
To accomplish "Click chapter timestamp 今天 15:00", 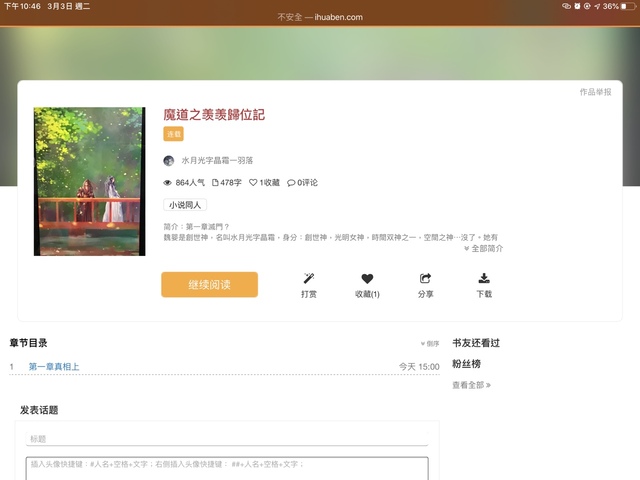I will [x=419, y=367].
